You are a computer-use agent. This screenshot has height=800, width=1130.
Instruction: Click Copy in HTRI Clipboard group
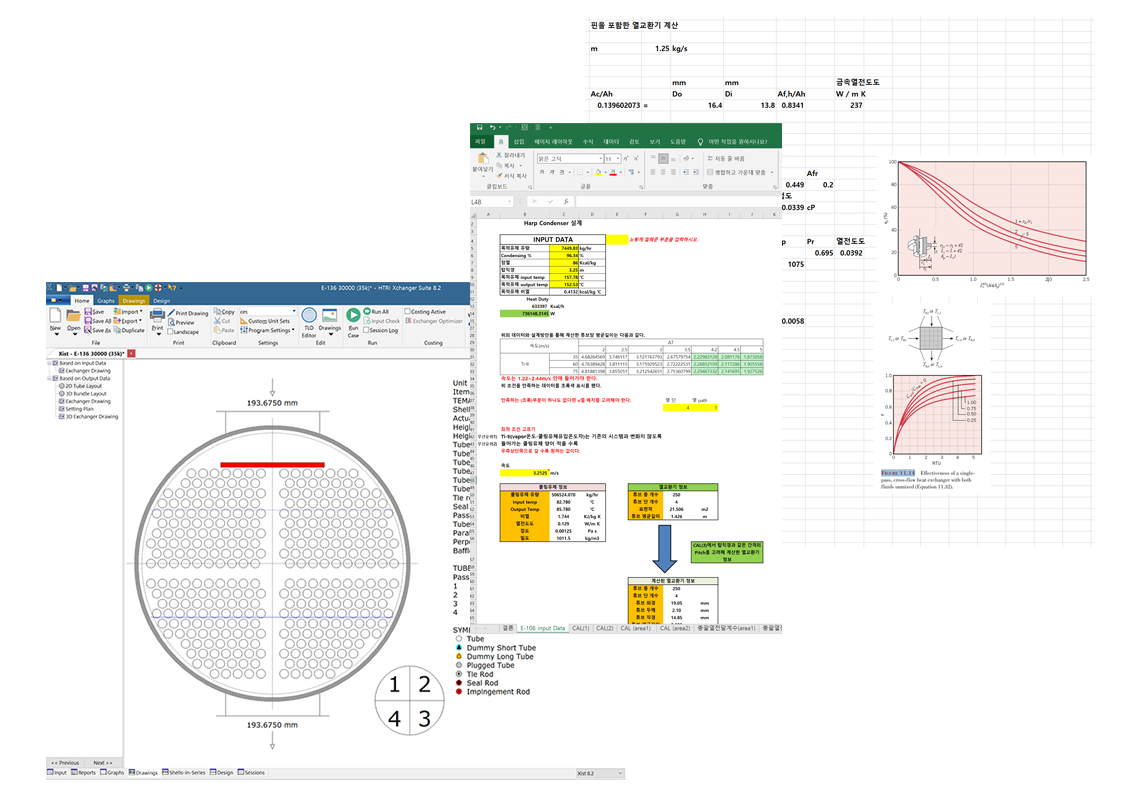(x=225, y=312)
